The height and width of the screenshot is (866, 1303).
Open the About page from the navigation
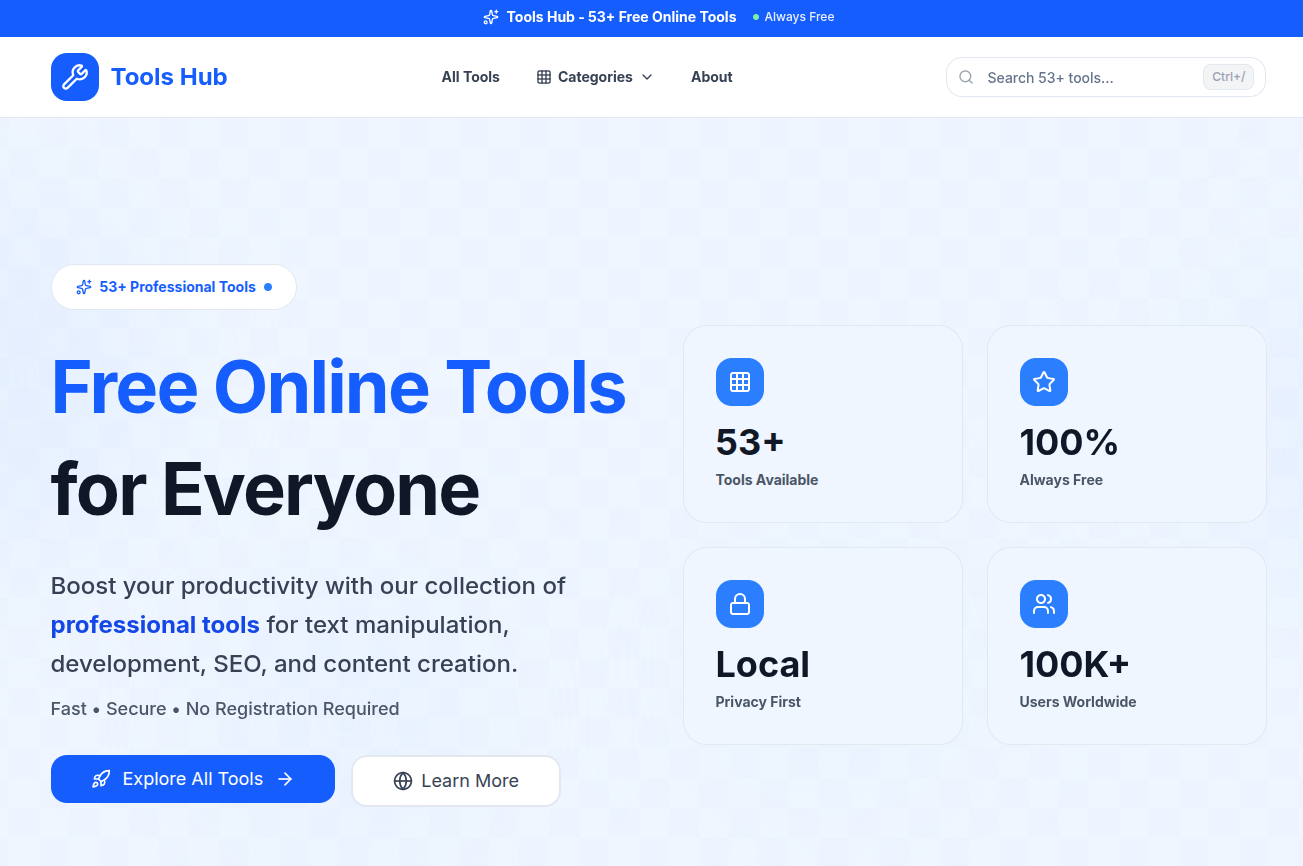click(x=711, y=76)
